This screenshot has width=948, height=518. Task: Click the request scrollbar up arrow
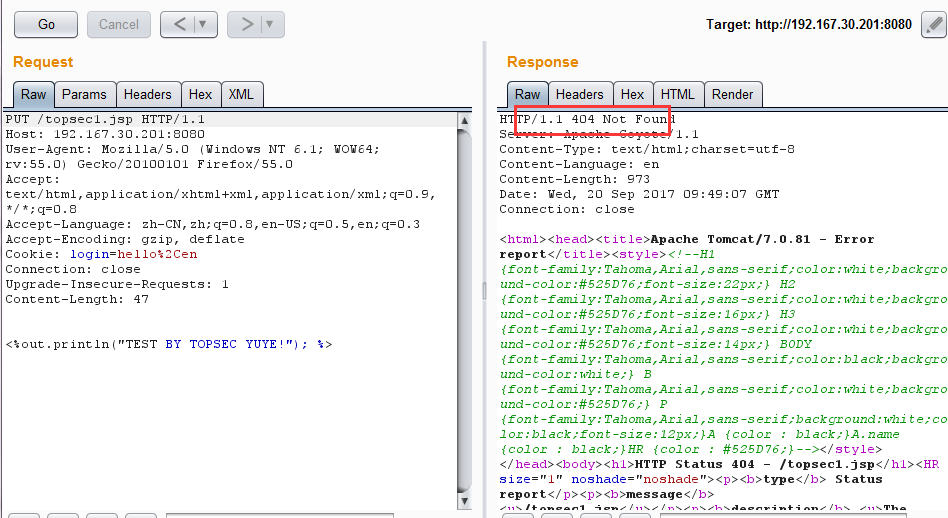pos(464,120)
